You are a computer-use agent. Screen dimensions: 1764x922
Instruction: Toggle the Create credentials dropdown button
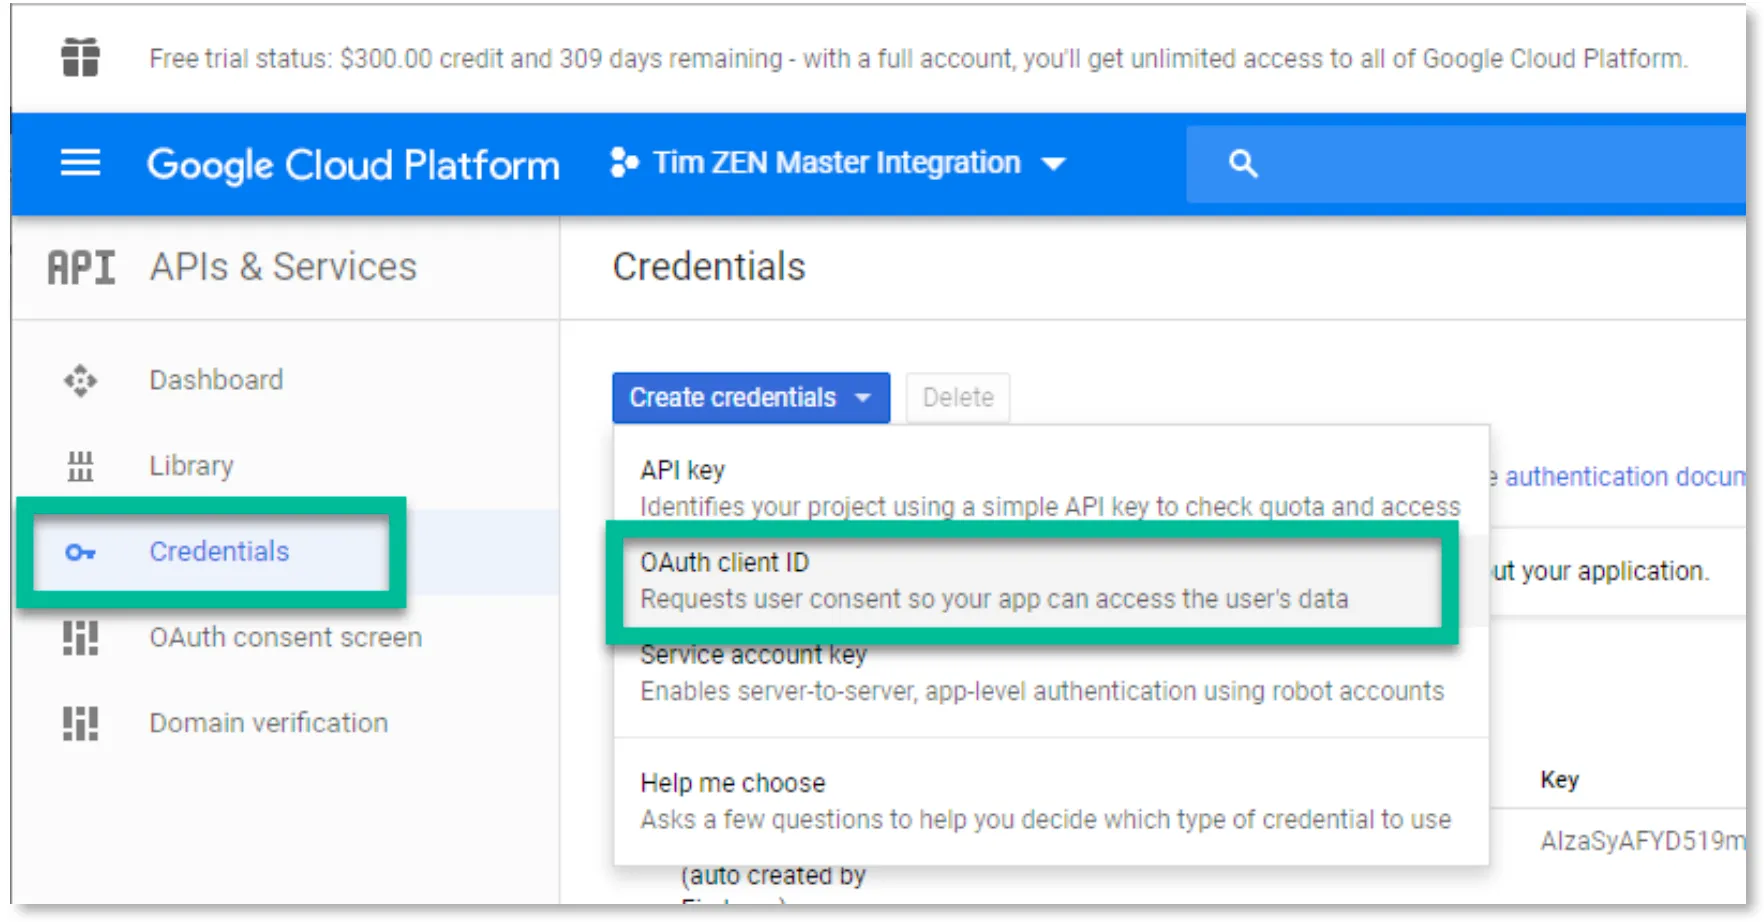pos(751,398)
